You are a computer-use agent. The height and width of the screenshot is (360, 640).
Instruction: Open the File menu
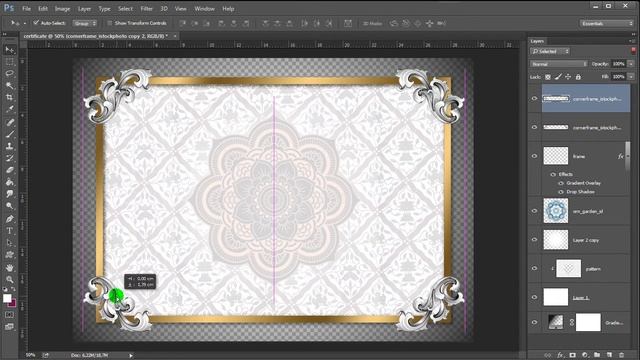click(x=27, y=9)
